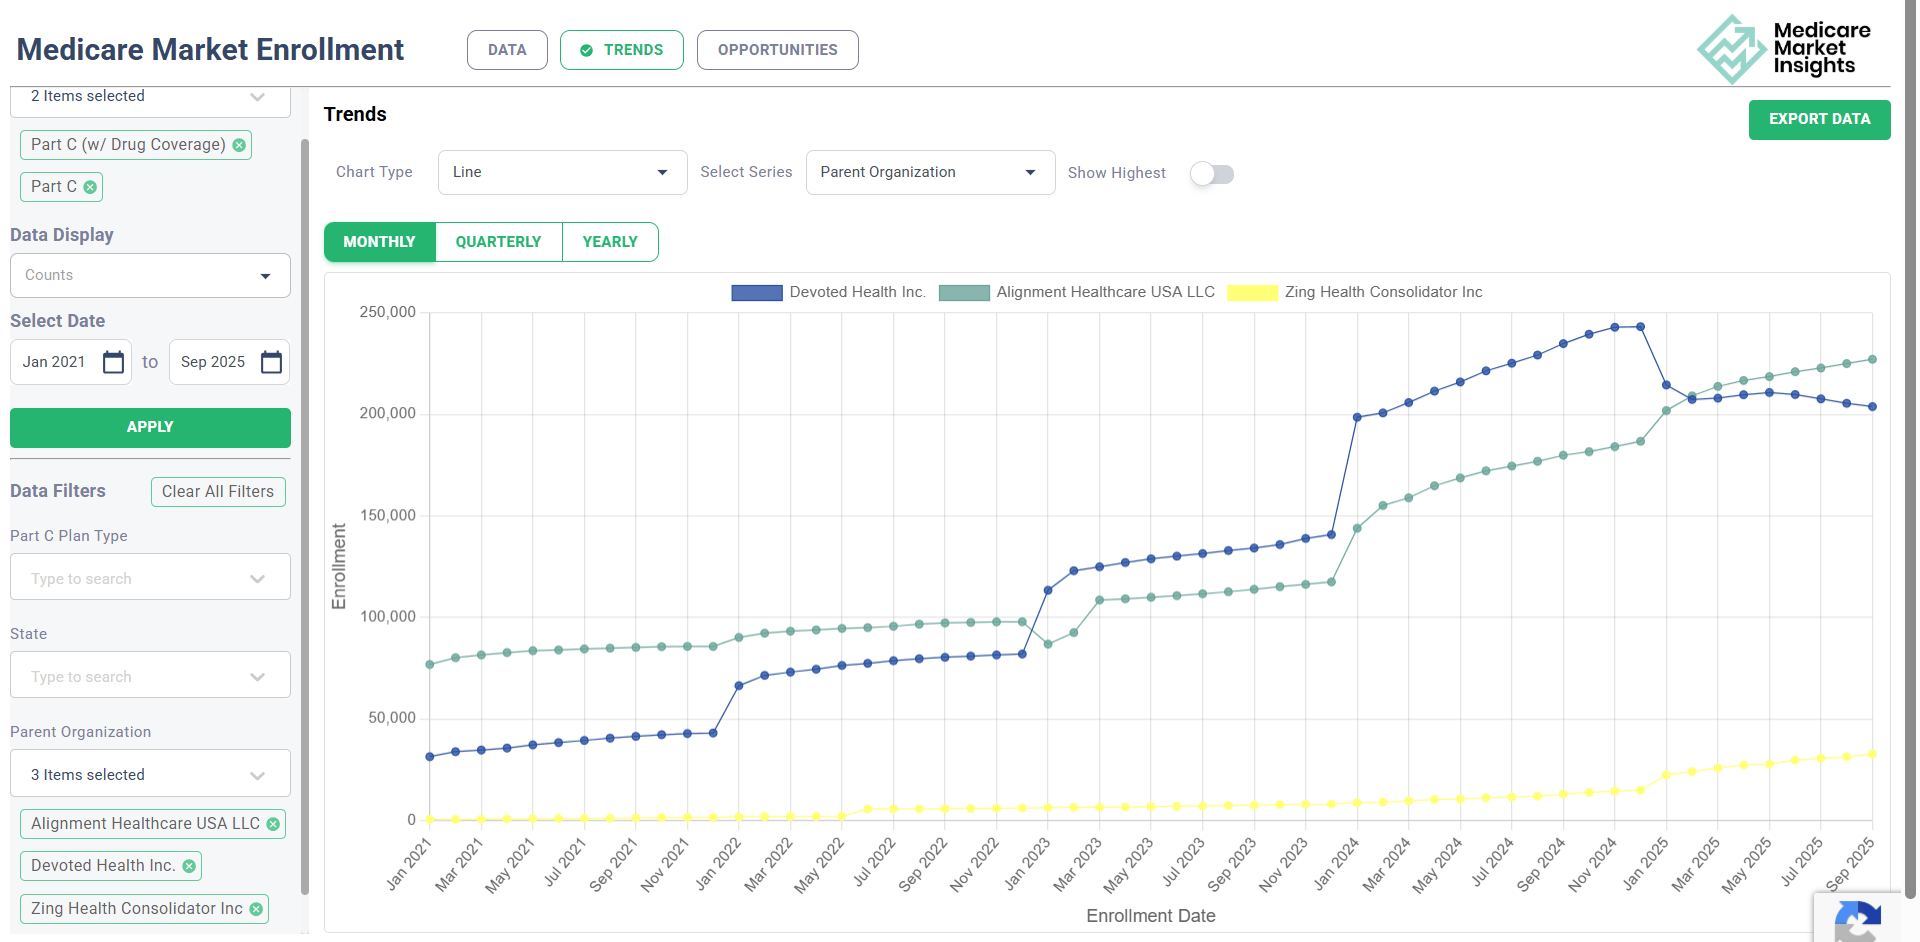Screen dimensions: 1920x942
Task: Switch the chart to Quarterly view
Action: tap(498, 242)
